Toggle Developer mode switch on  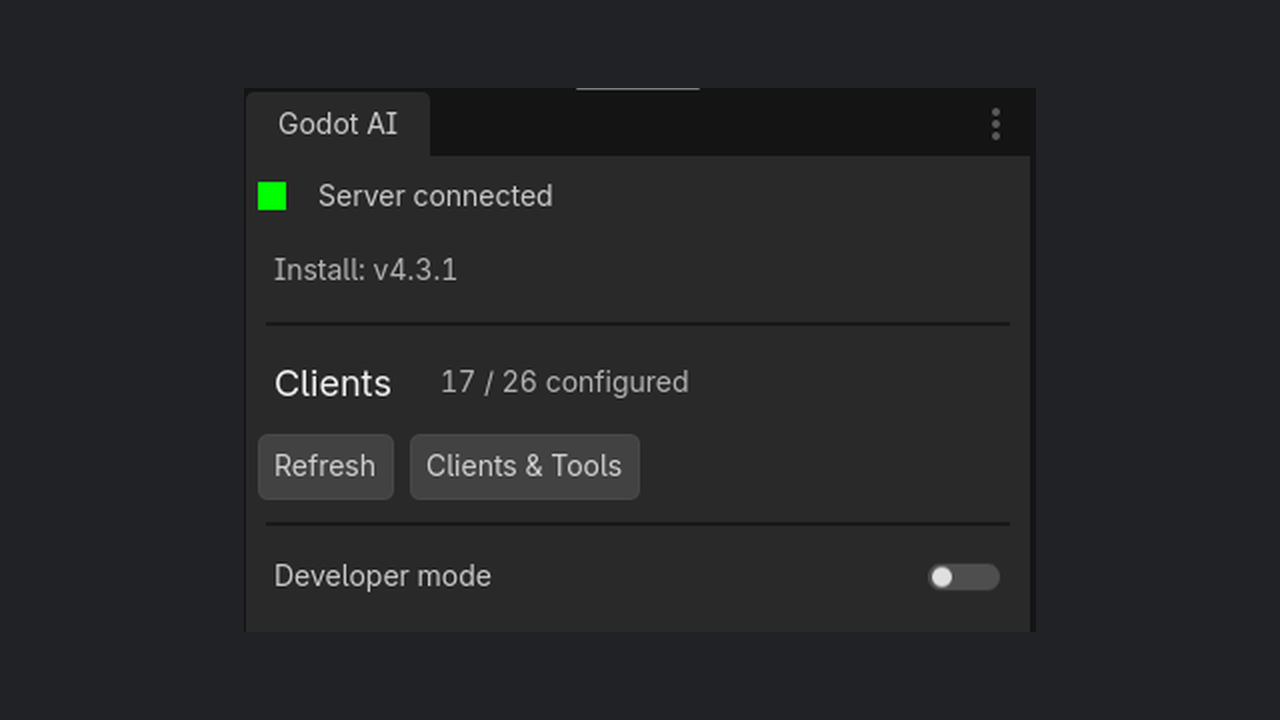tap(963, 577)
